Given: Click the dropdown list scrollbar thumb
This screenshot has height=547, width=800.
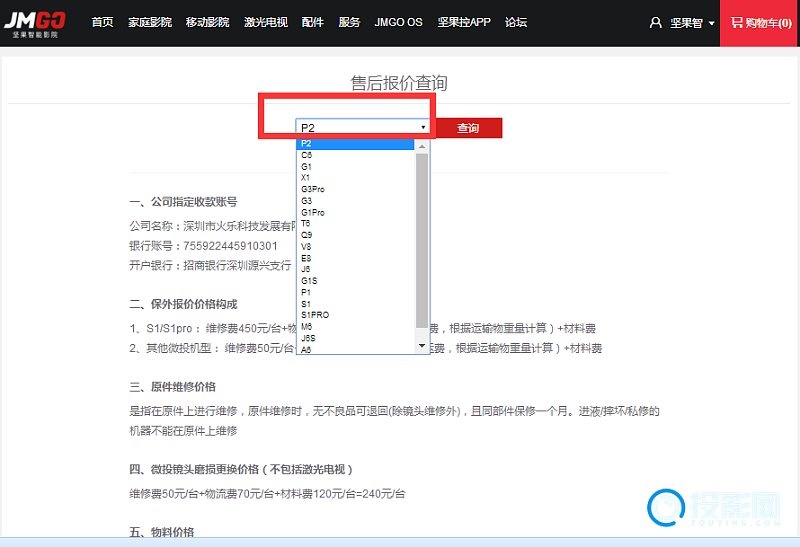Looking at the screenshot, I should pyautogui.click(x=422, y=240).
